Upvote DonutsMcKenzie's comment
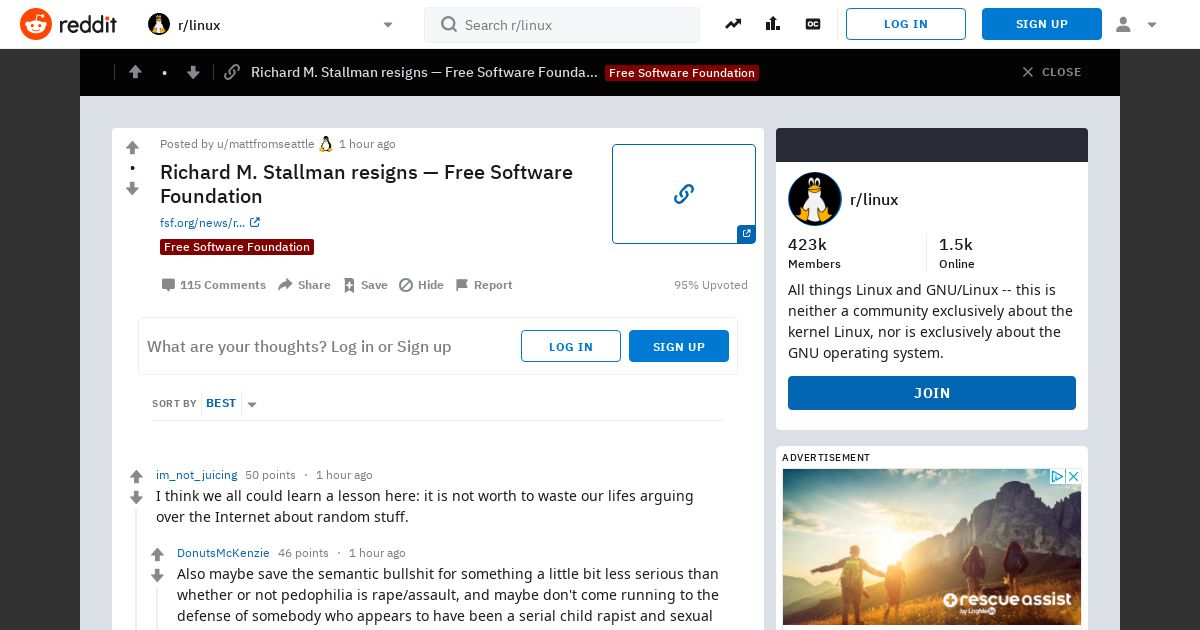 157,555
